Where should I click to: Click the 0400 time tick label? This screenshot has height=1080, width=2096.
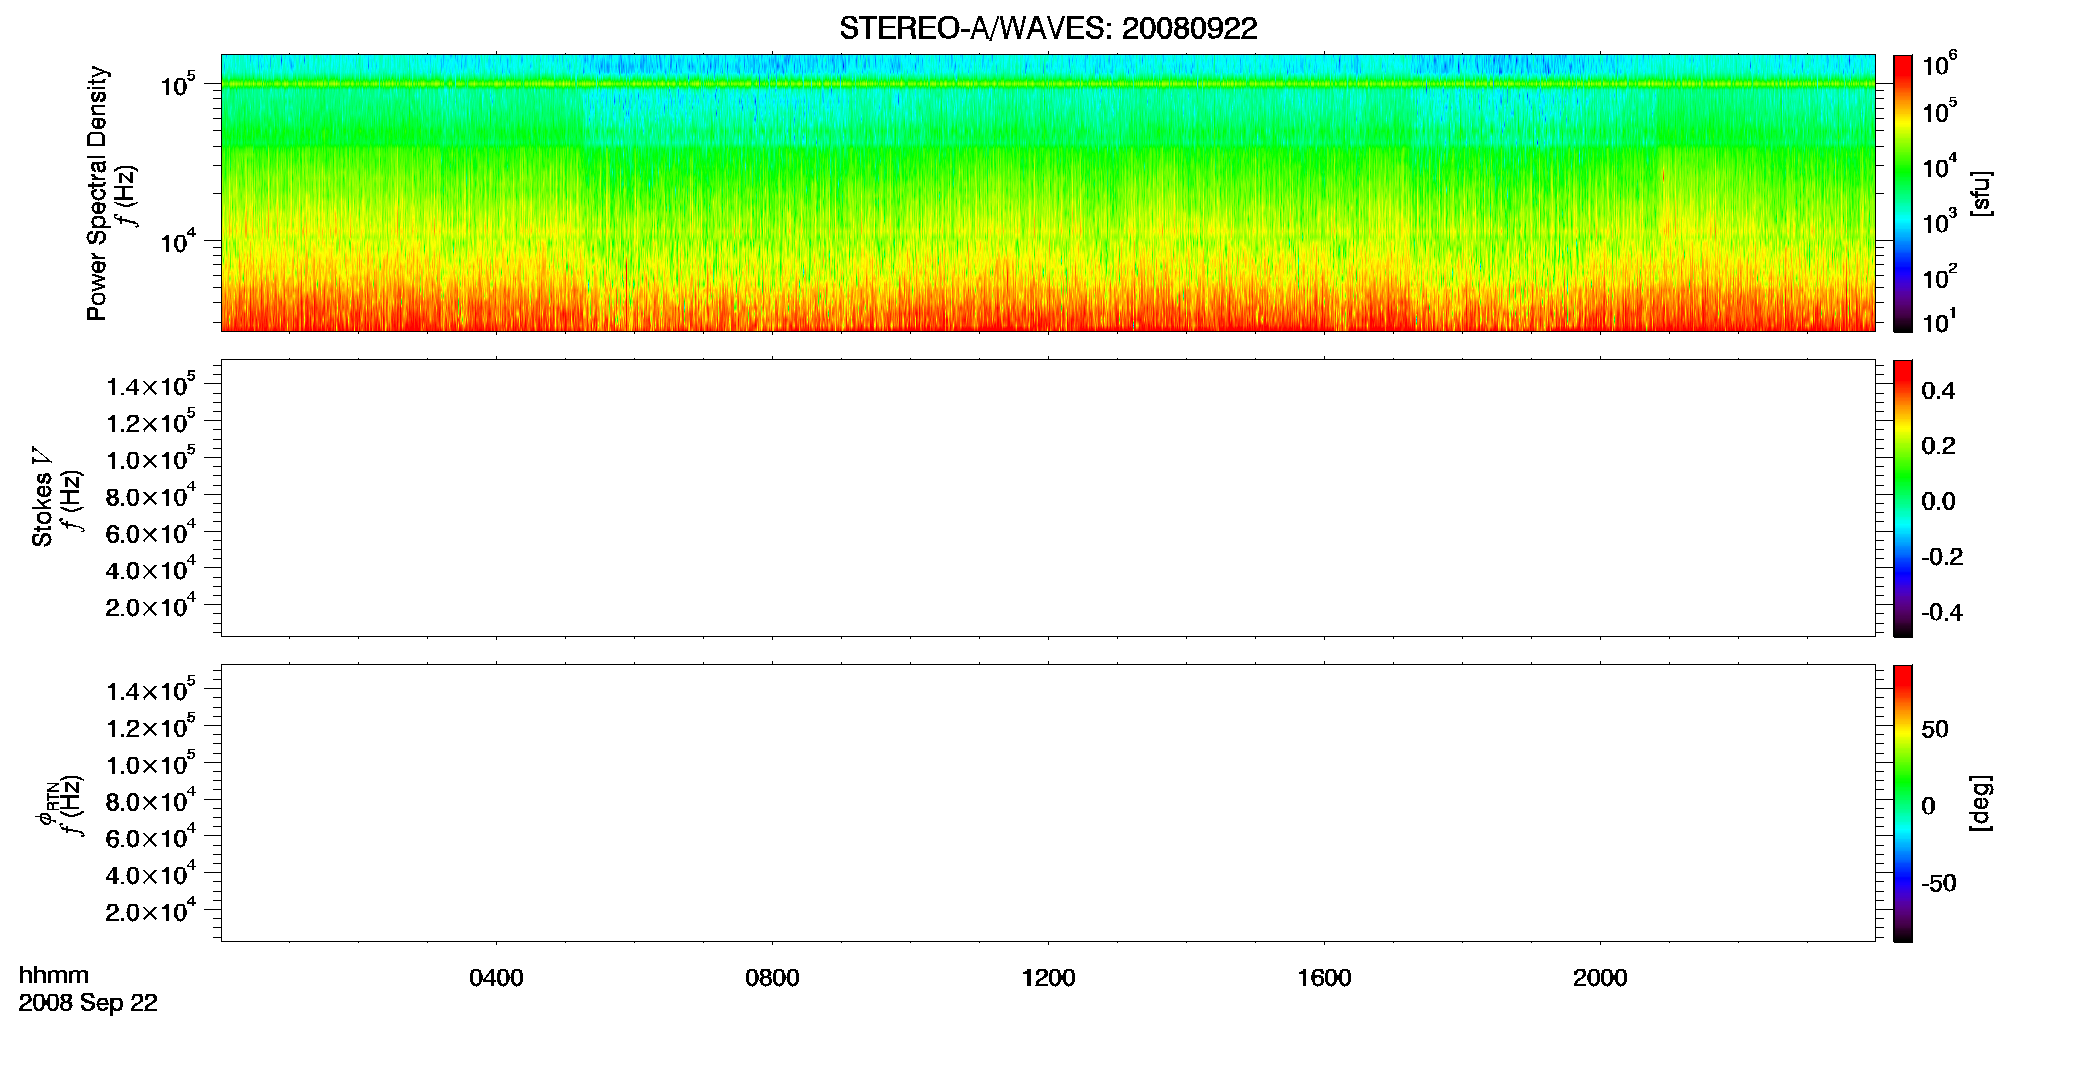[496, 978]
